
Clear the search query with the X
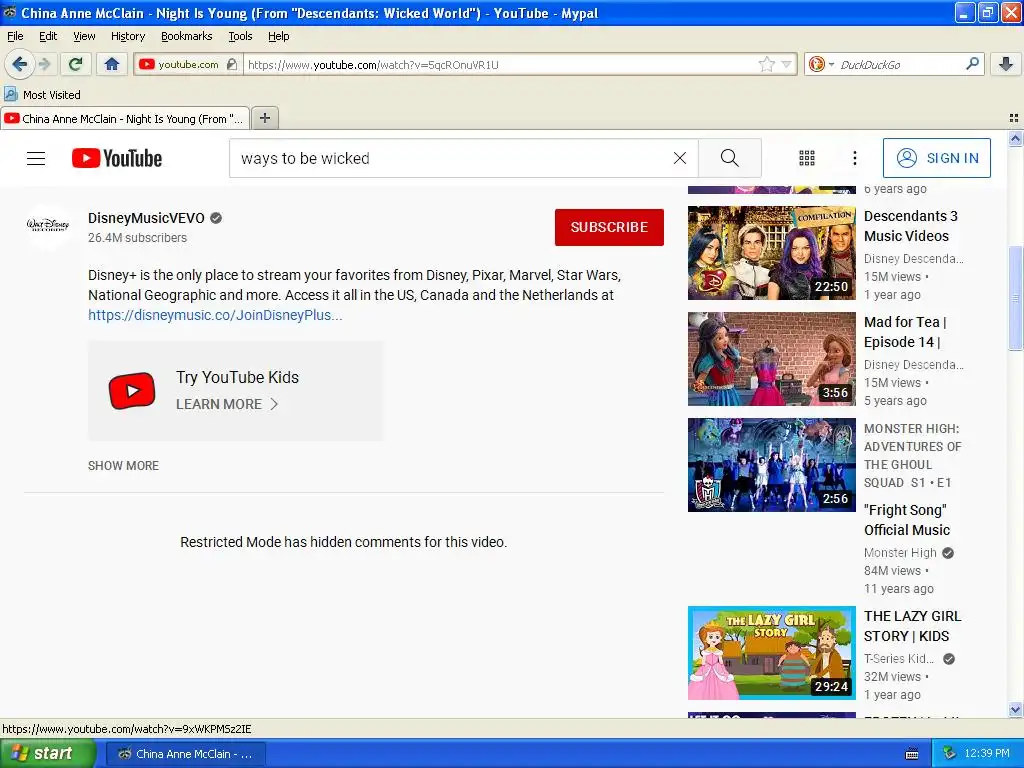pos(680,158)
